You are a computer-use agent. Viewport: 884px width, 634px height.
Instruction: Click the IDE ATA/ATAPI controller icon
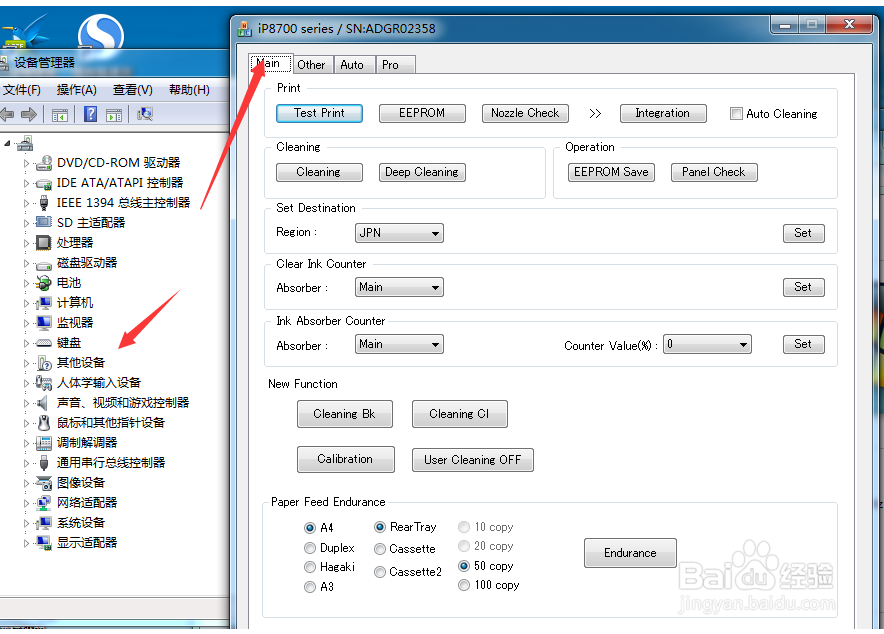(x=43, y=184)
